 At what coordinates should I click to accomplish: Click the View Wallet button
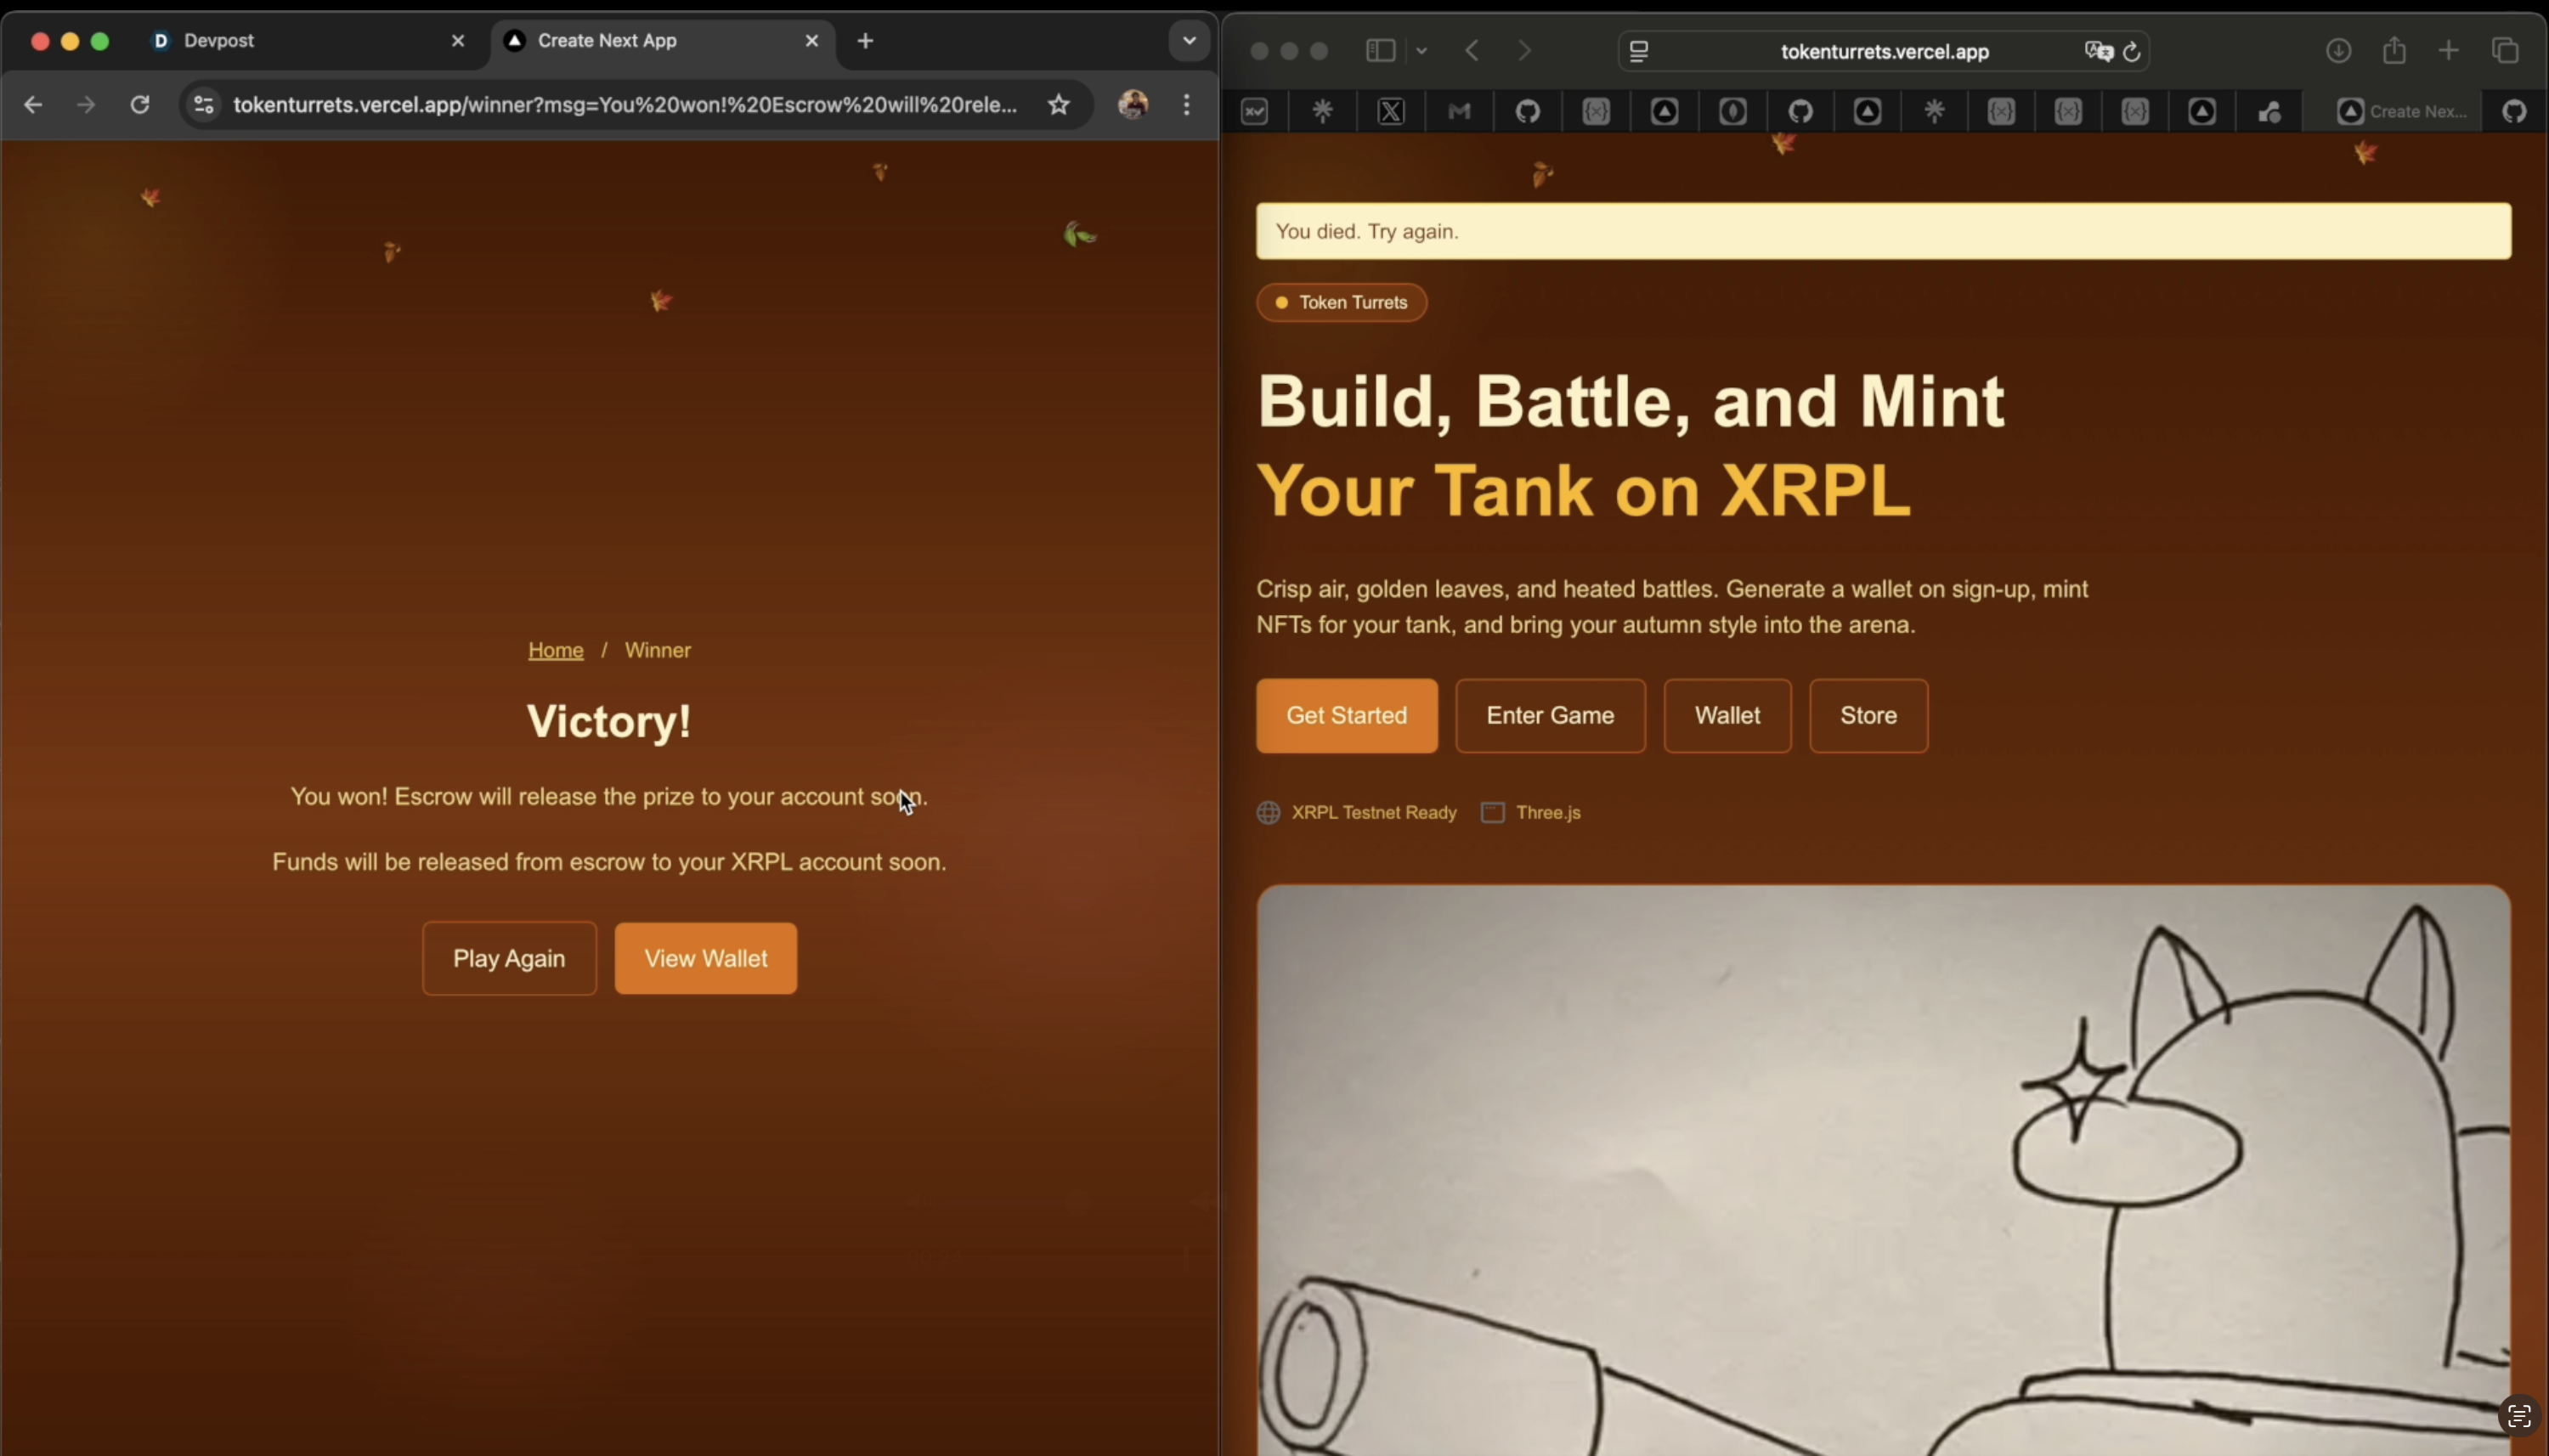click(706, 958)
